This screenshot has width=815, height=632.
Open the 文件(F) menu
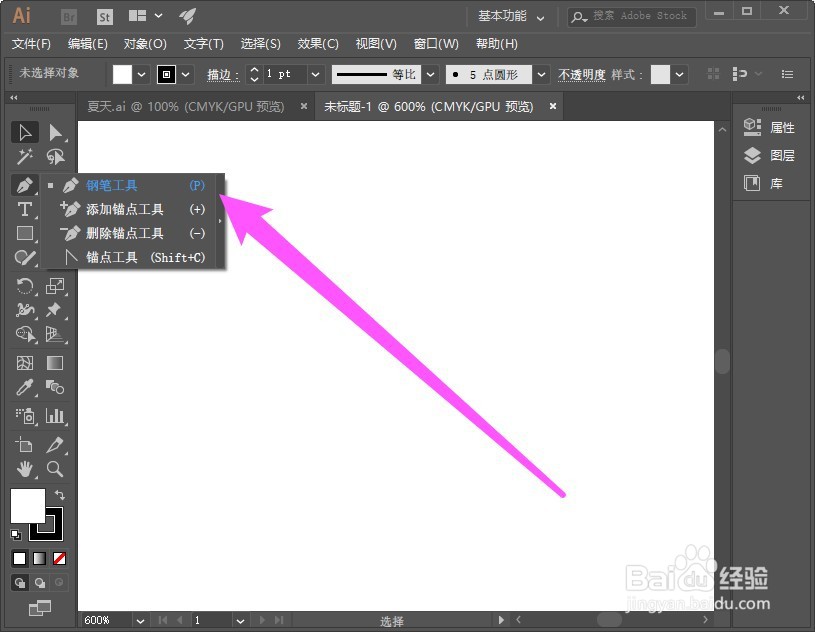[31, 44]
